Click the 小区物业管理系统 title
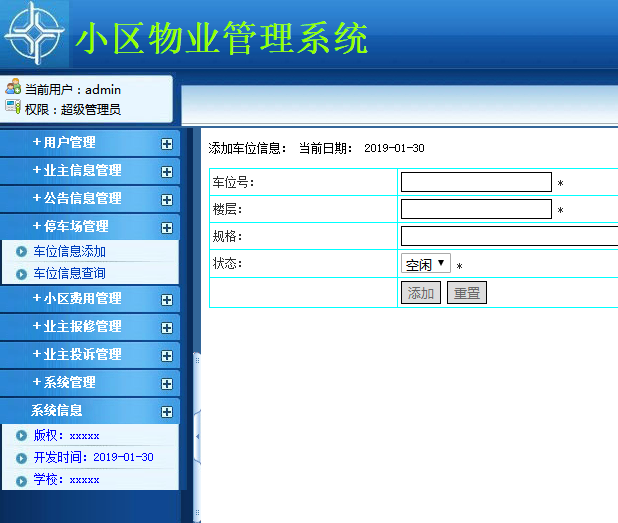This screenshot has height=523, width=618. [x=222, y=38]
